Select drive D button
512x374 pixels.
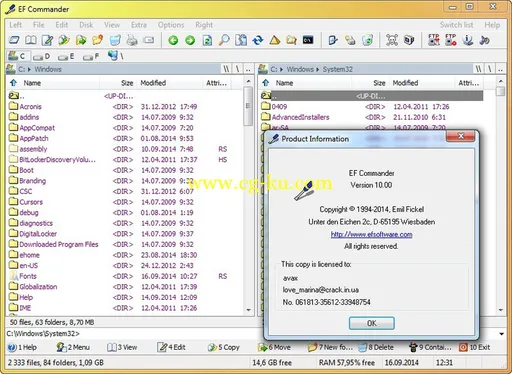click(42, 56)
